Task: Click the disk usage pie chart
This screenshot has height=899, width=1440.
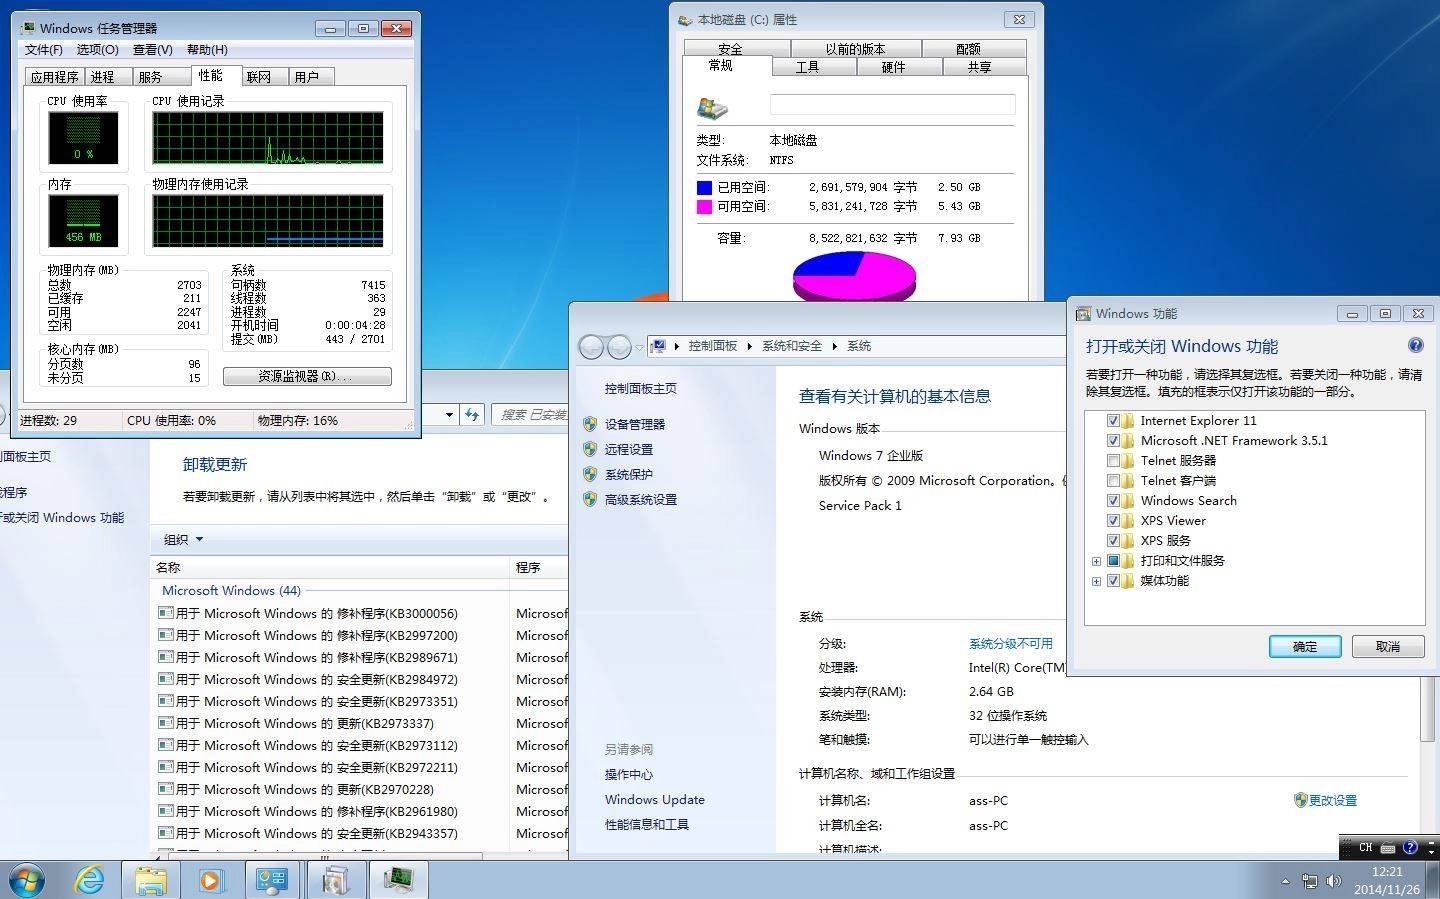Action: (x=854, y=276)
